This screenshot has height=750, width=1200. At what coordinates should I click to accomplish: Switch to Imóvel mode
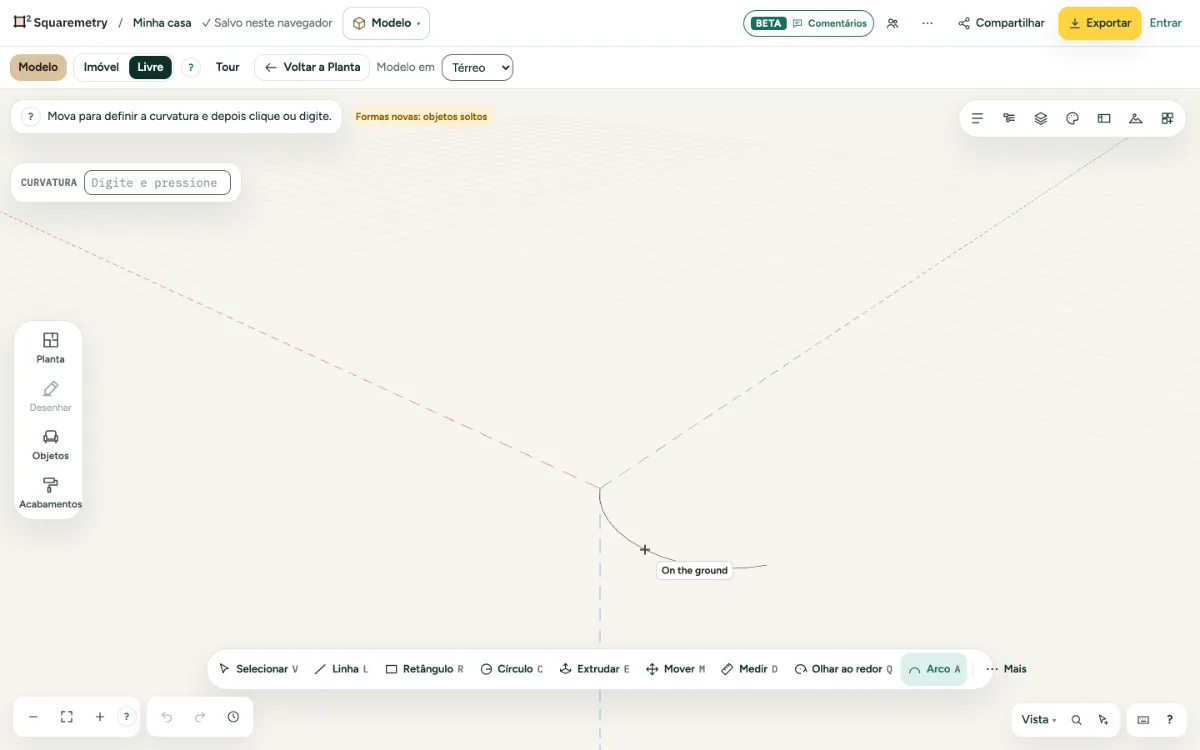101,67
